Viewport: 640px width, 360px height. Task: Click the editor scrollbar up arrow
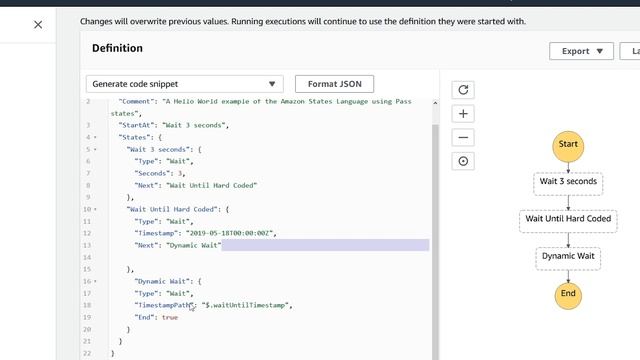point(435,103)
